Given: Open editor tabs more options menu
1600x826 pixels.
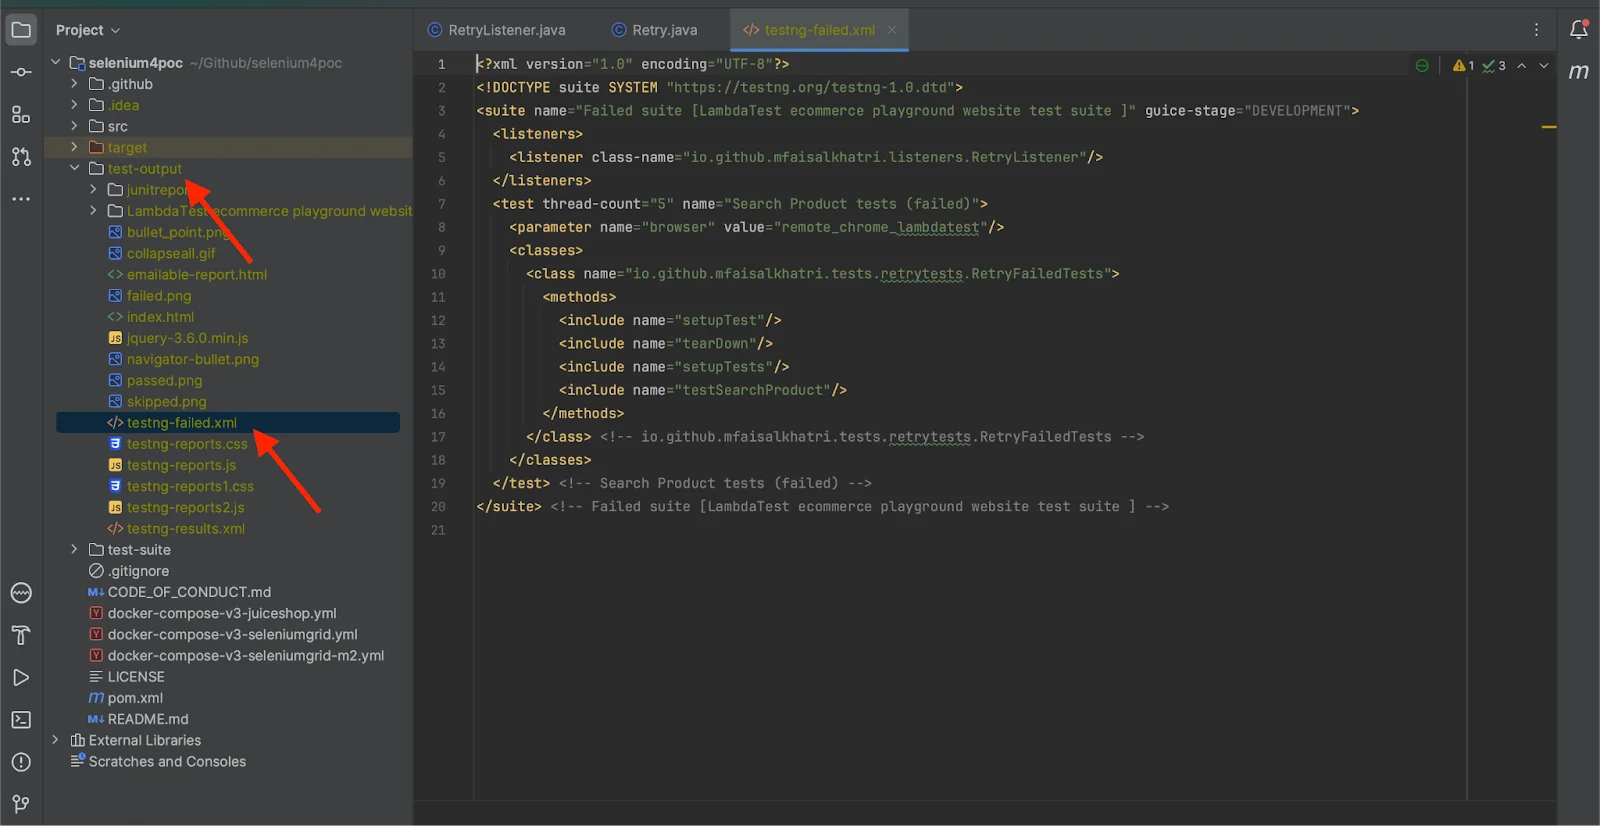Looking at the screenshot, I should click(1537, 30).
